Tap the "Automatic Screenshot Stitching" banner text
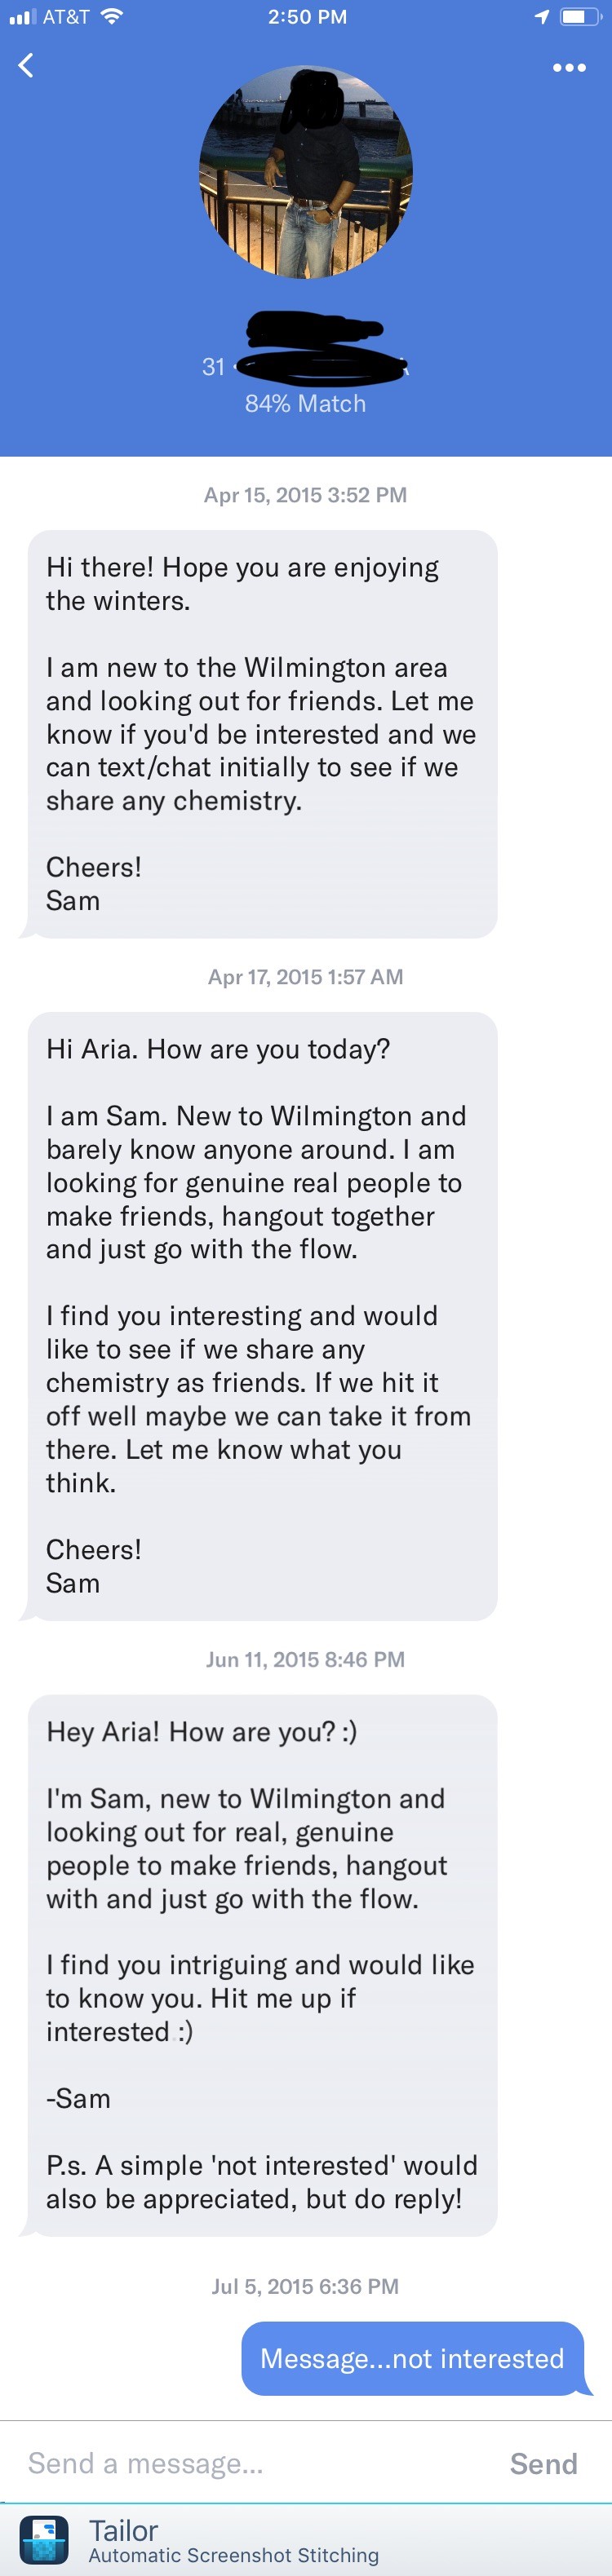The image size is (612, 2576). [x=234, y=2555]
